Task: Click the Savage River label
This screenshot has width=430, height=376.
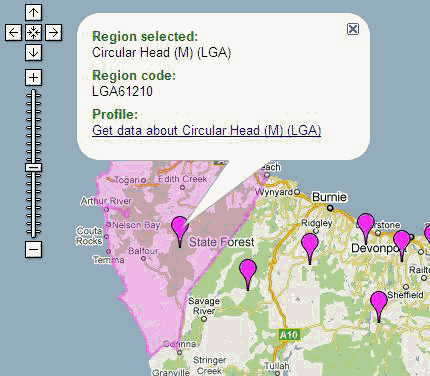Action: (204, 306)
